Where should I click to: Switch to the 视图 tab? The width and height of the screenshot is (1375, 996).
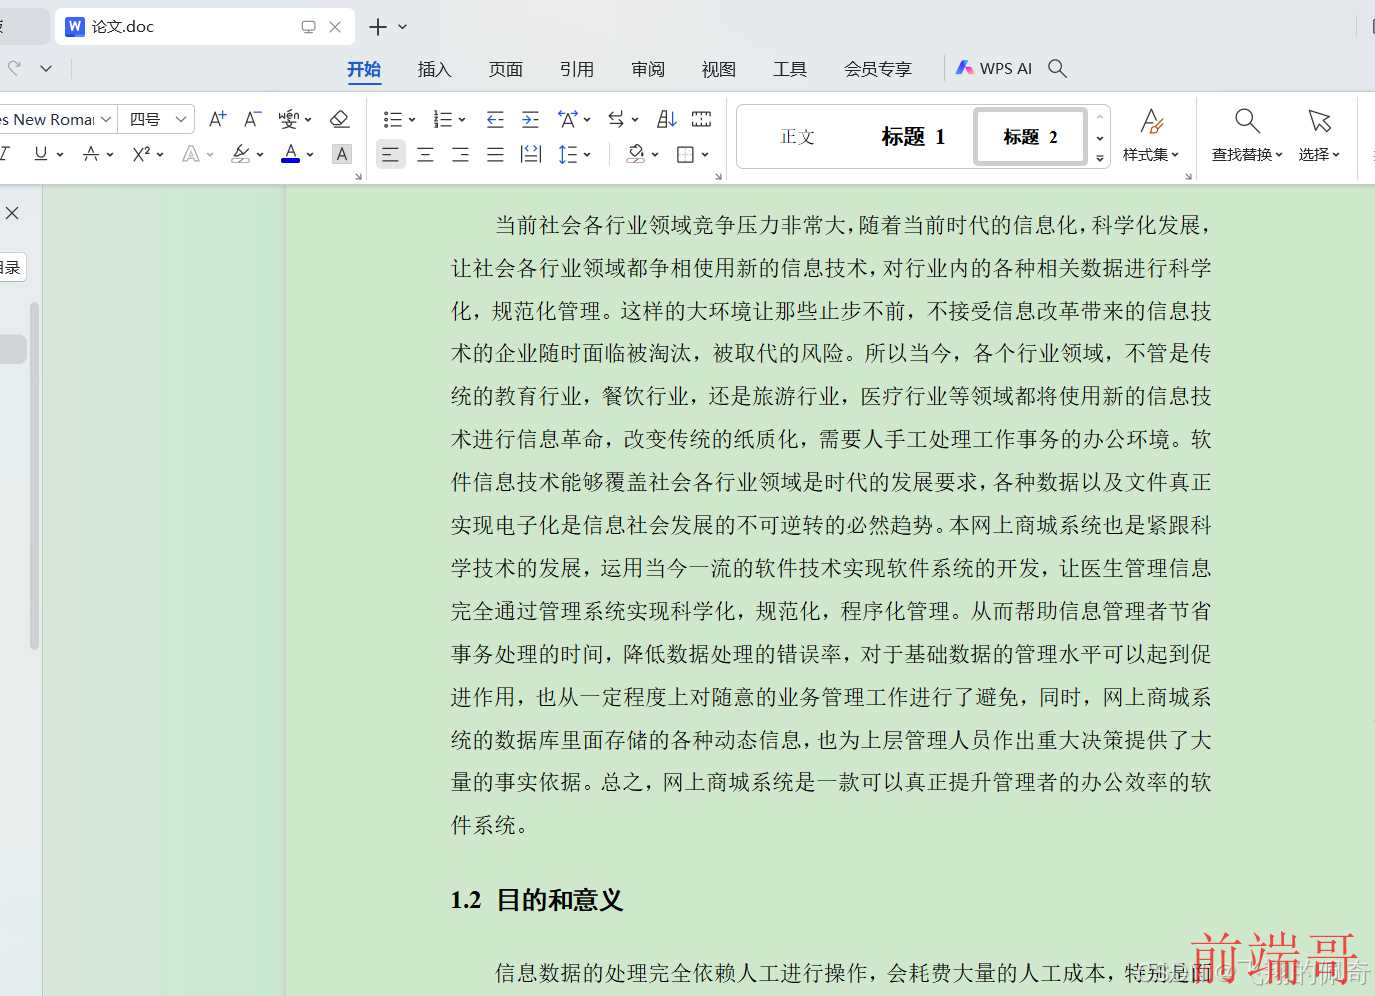click(719, 69)
